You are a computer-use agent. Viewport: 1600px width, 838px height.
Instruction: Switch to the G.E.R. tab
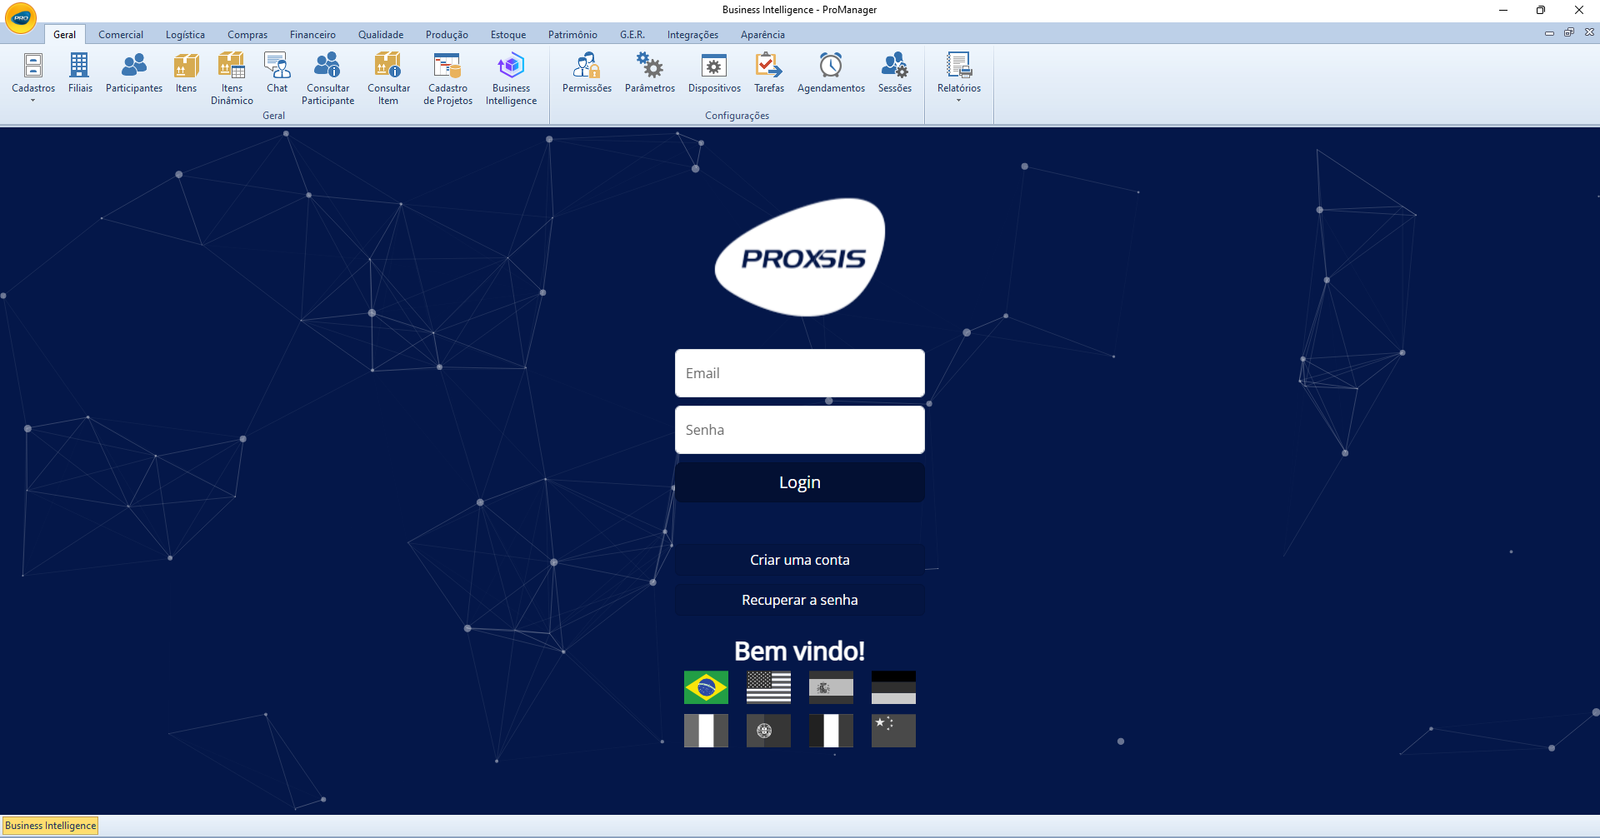point(632,34)
